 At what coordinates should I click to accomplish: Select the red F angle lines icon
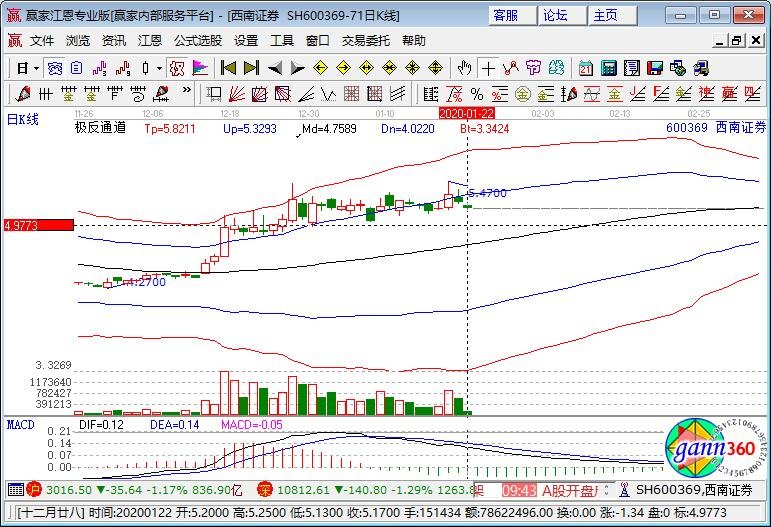[660, 93]
